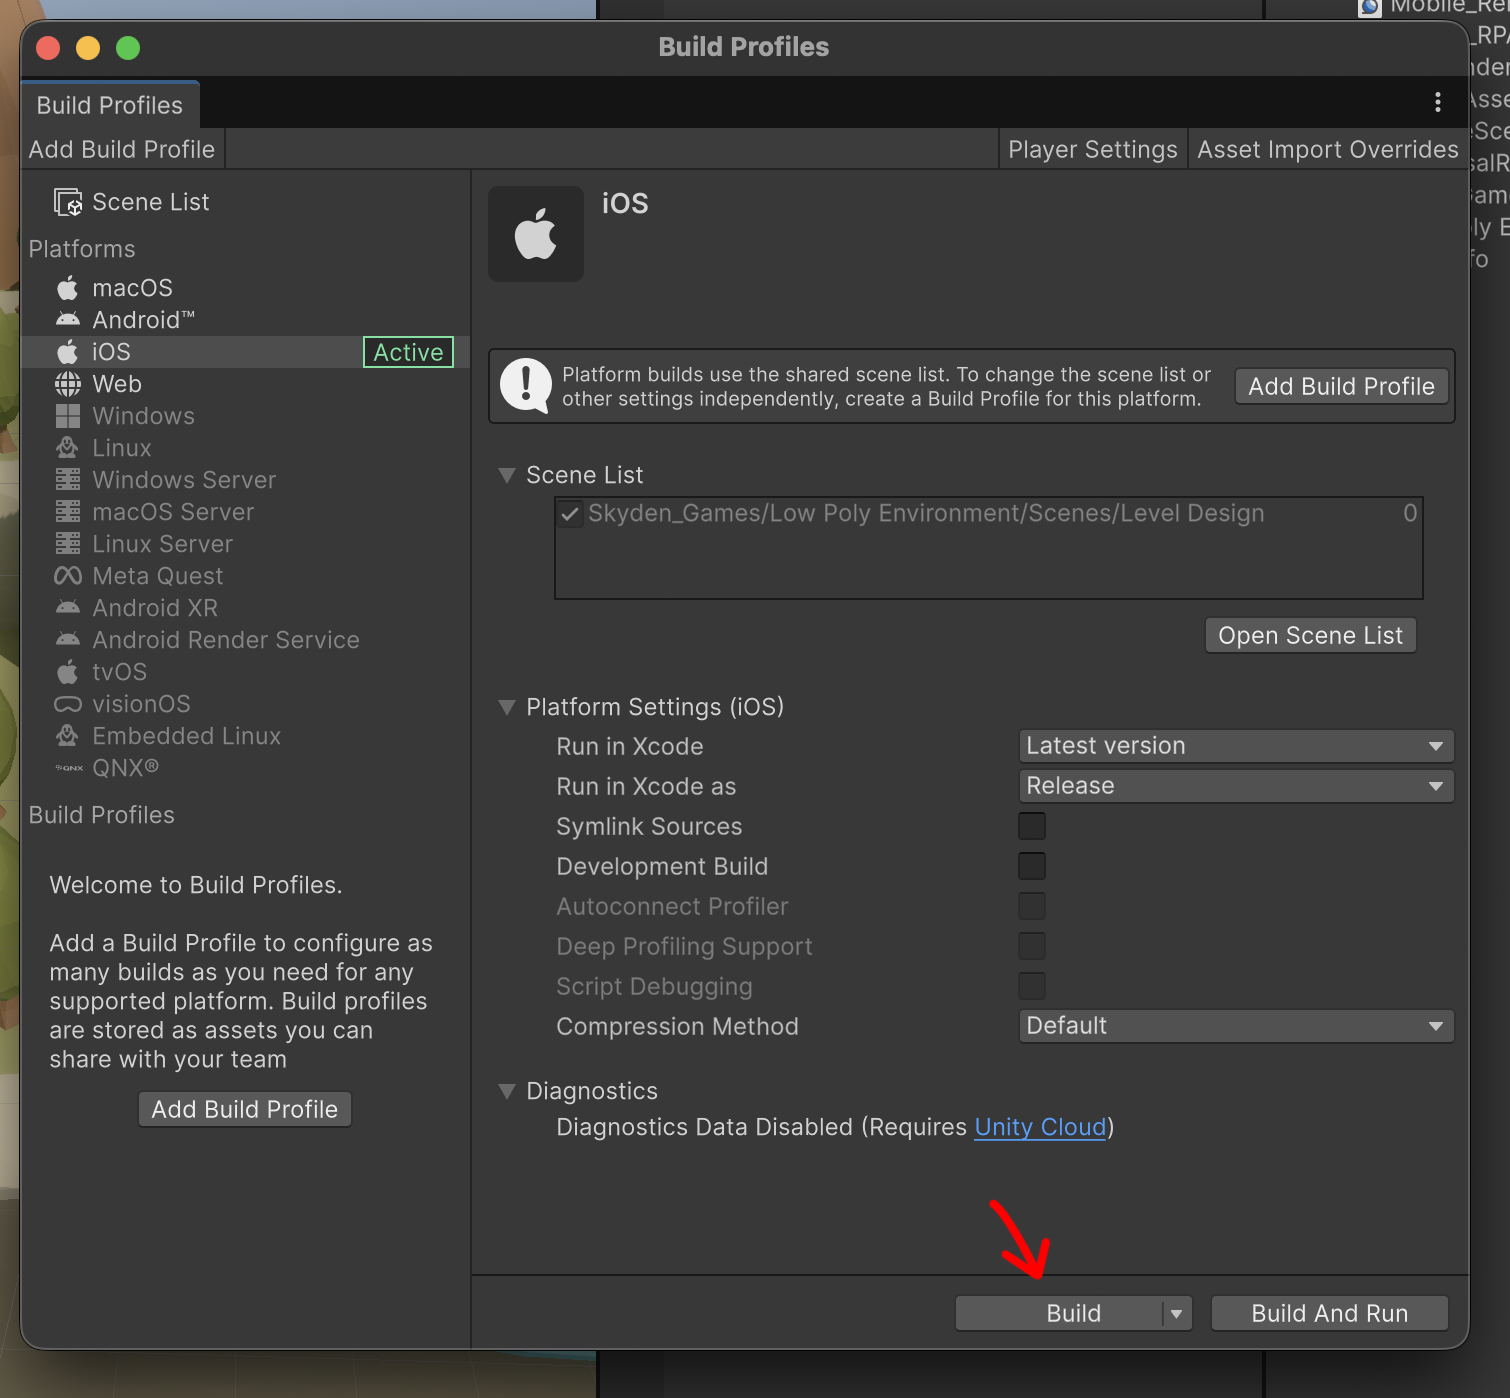The width and height of the screenshot is (1510, 1398).
Task: Select the Windows platform label
Action: (x=144, y=416)
